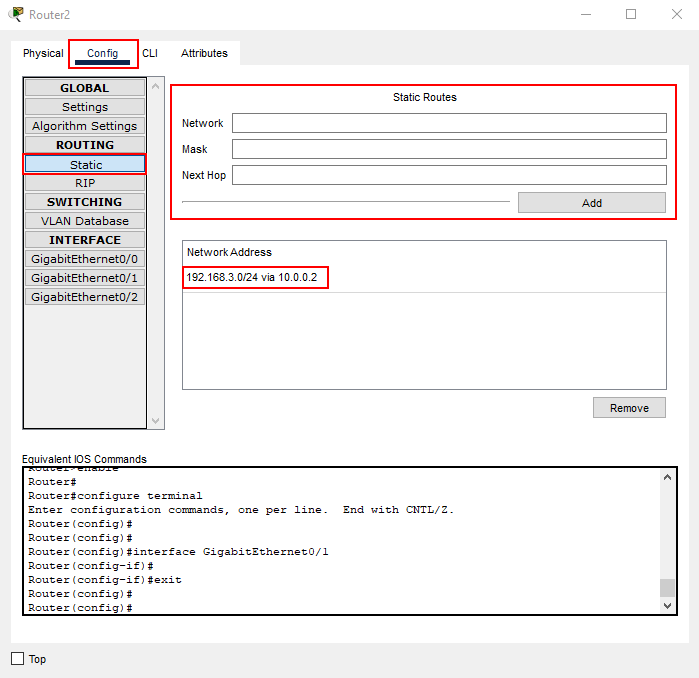Add the static route
Image resolution: width=699 pixels, height=678 pixels.
coord(592,203)
